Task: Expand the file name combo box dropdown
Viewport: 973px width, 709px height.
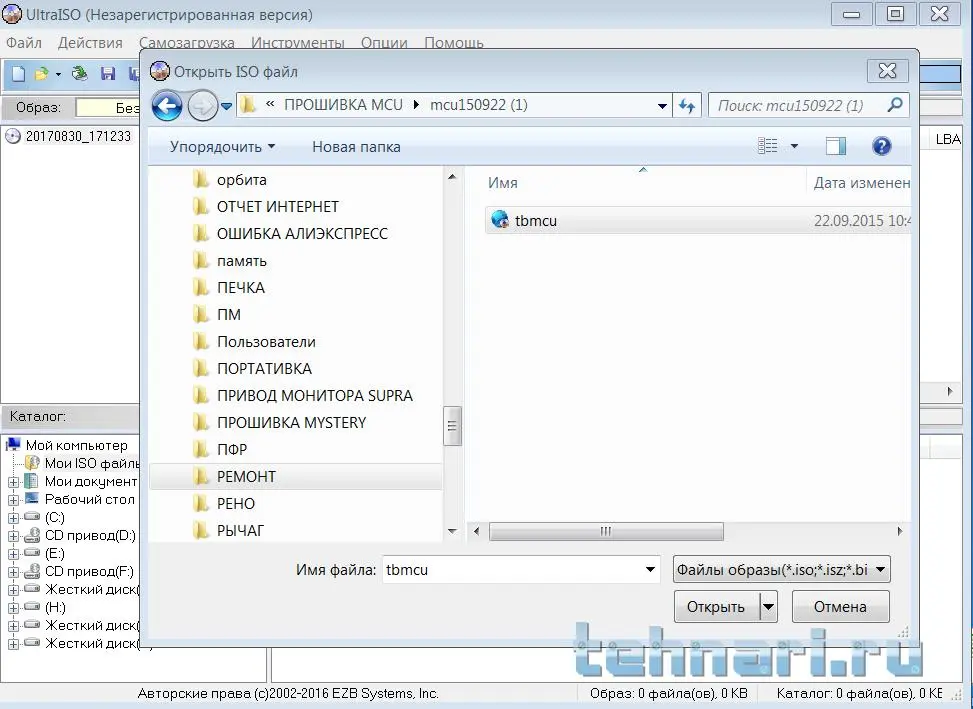Action: coord(650,569)
